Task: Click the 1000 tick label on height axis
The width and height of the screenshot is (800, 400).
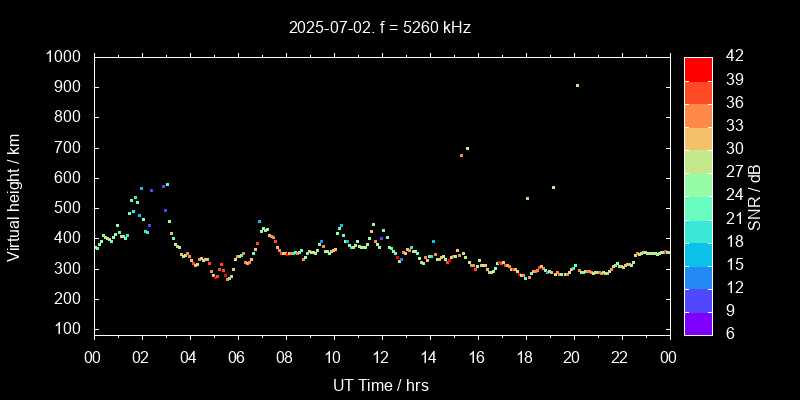Action: 64,57
